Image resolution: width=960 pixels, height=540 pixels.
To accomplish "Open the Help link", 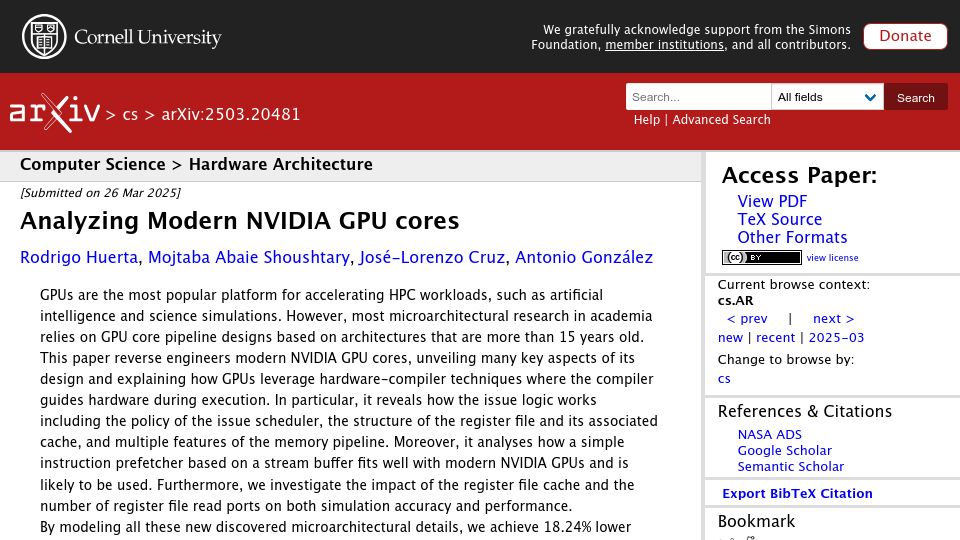I will coord(647,120).
